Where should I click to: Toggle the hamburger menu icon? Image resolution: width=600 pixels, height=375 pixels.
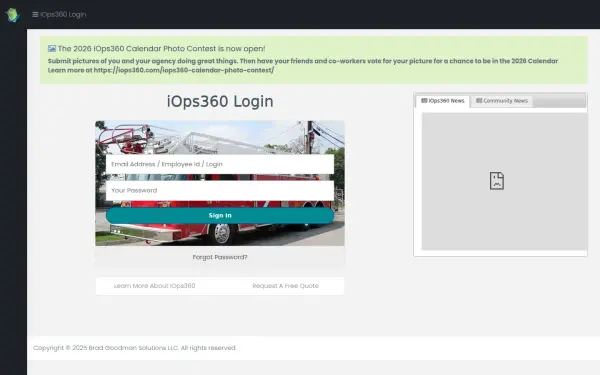(x=35, y=15)
